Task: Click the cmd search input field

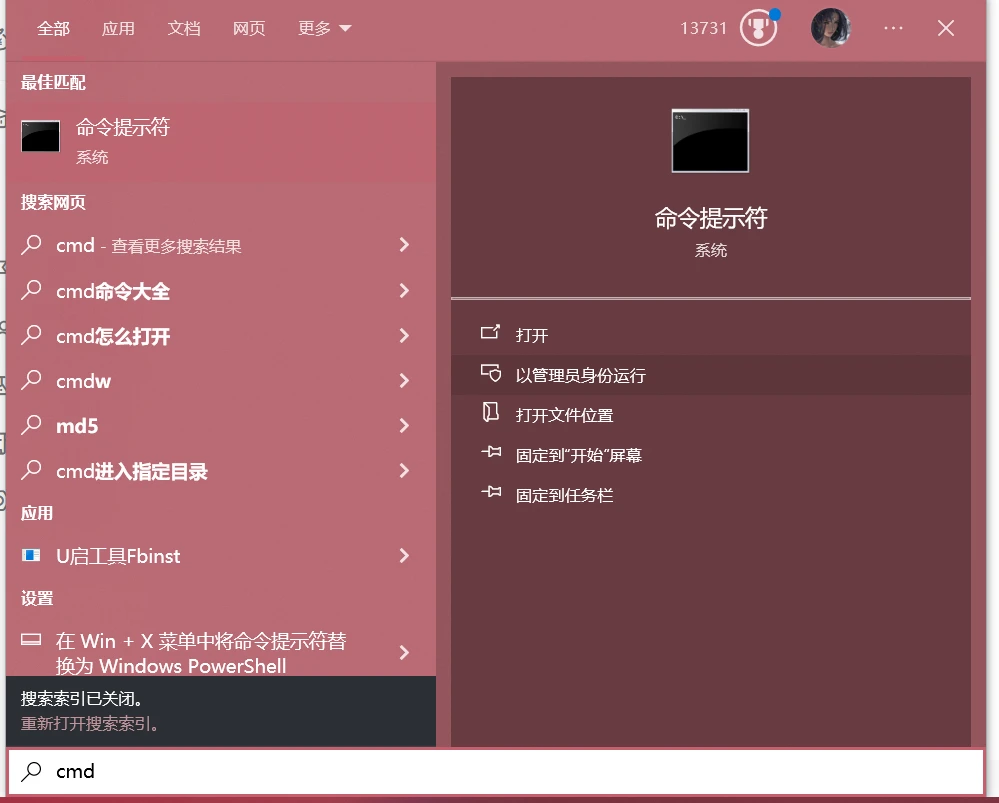Action: [496, 772]
